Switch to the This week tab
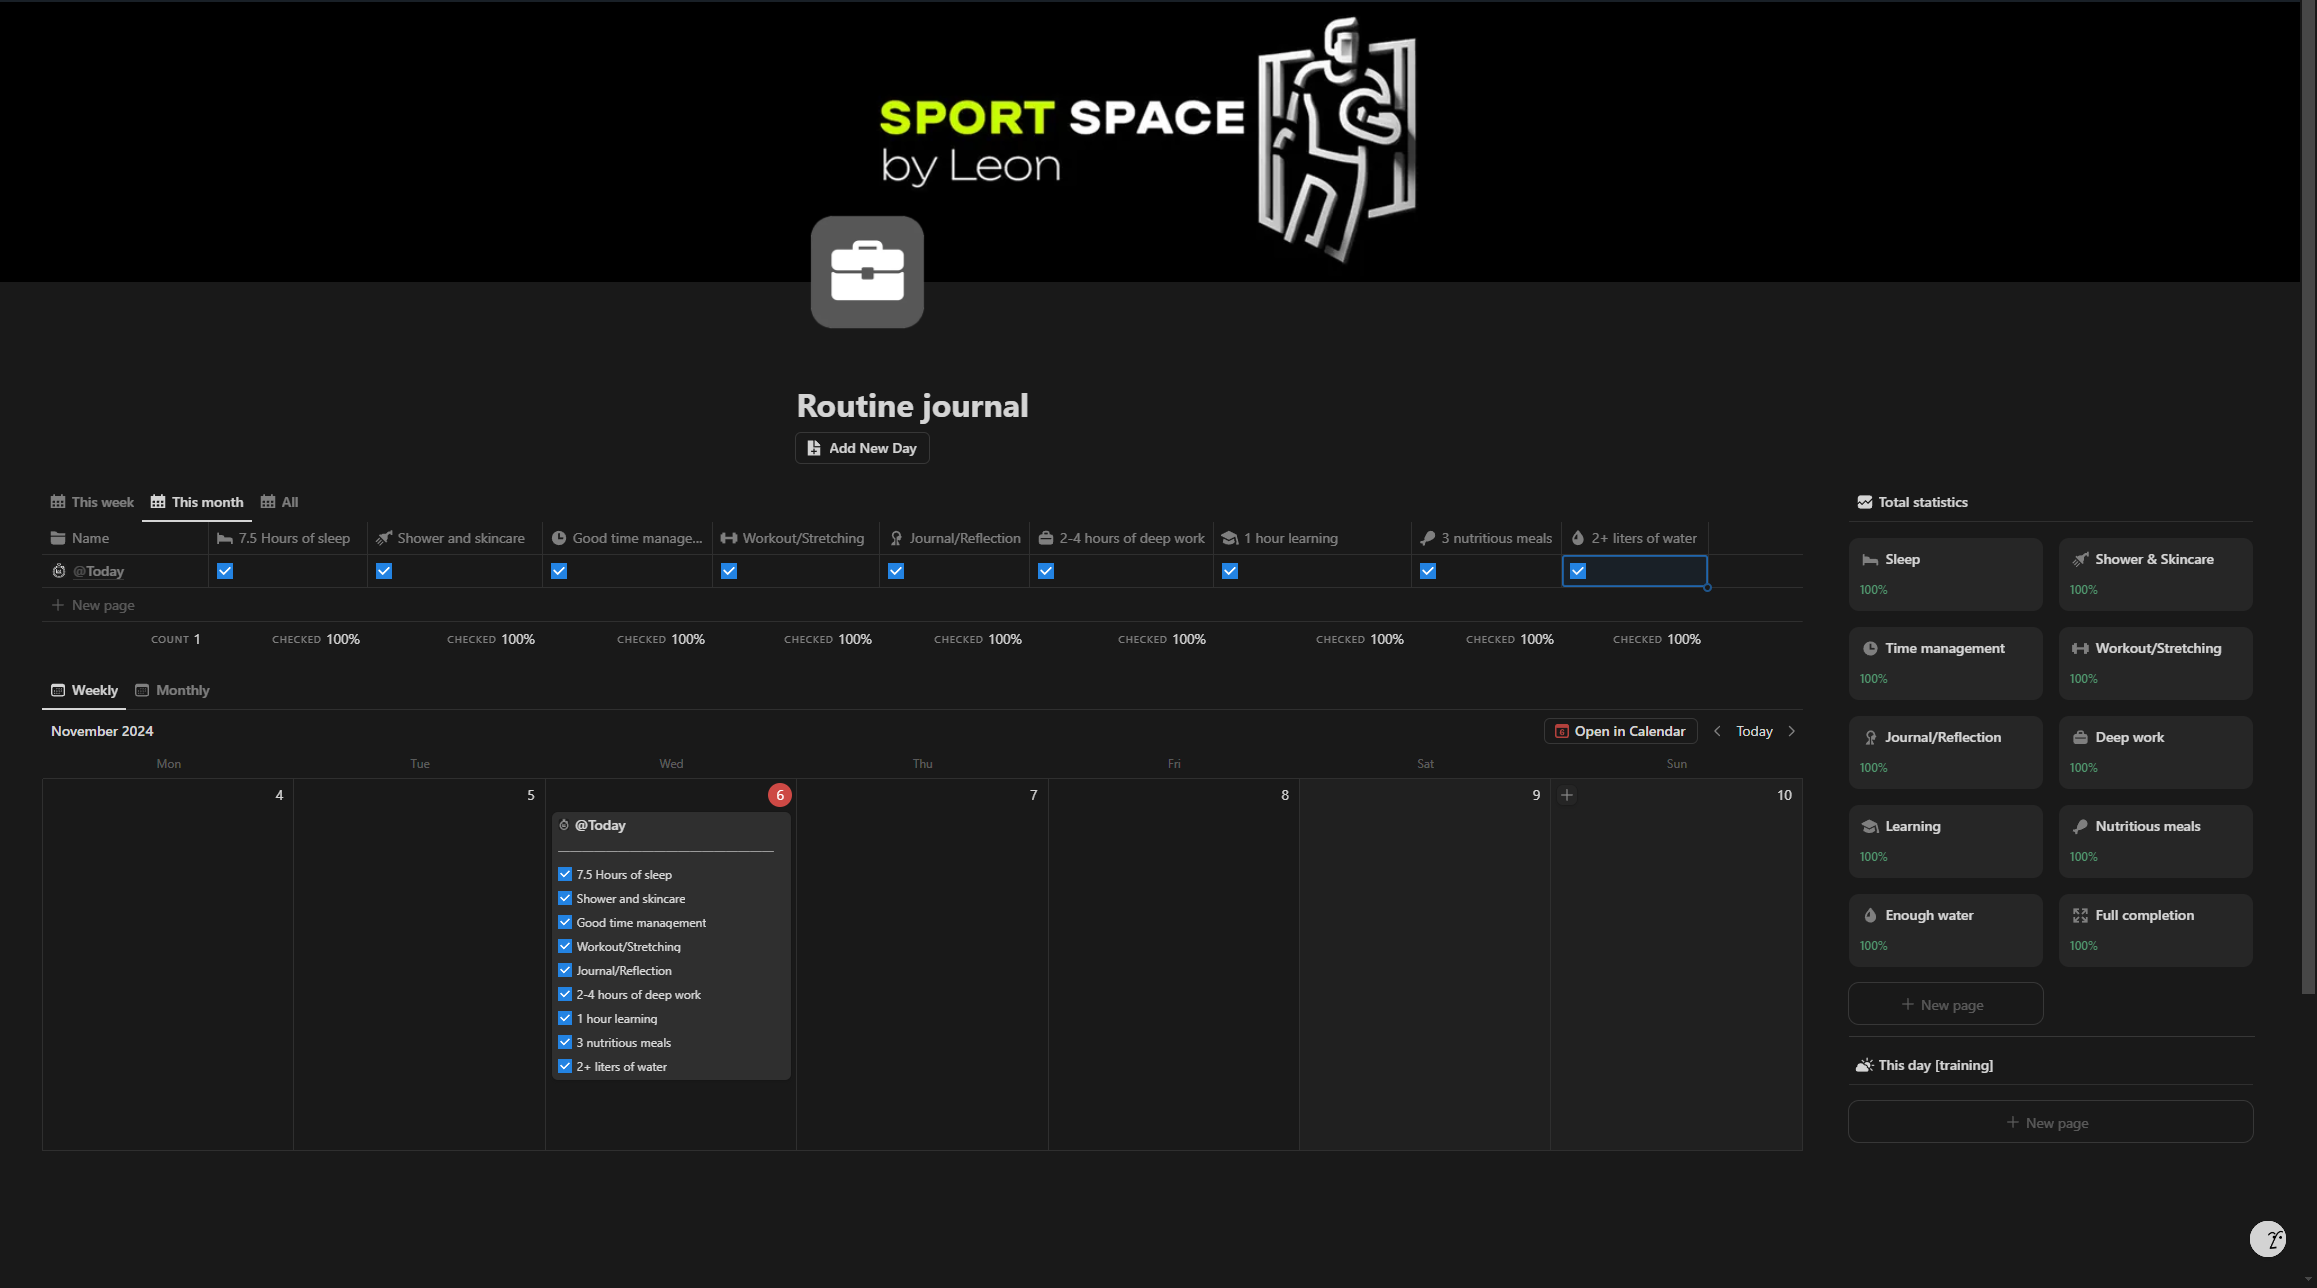 [x=92, y=502]
